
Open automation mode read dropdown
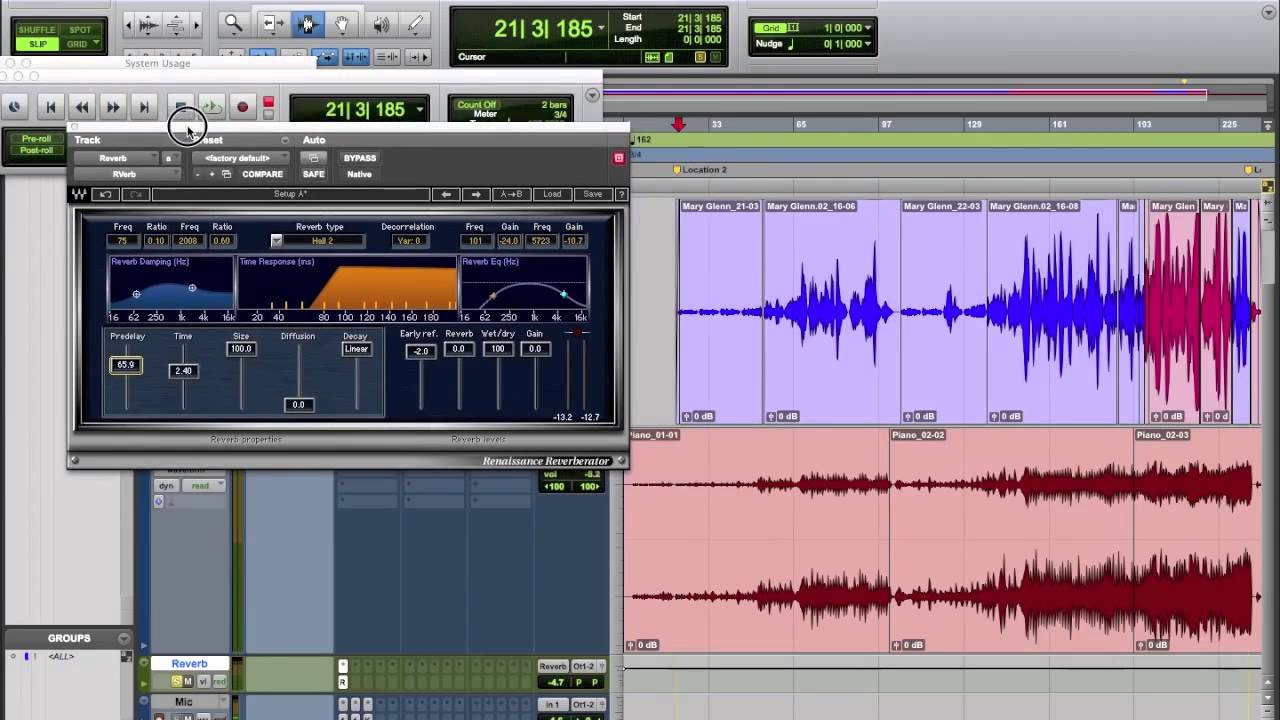click(205, 486)
